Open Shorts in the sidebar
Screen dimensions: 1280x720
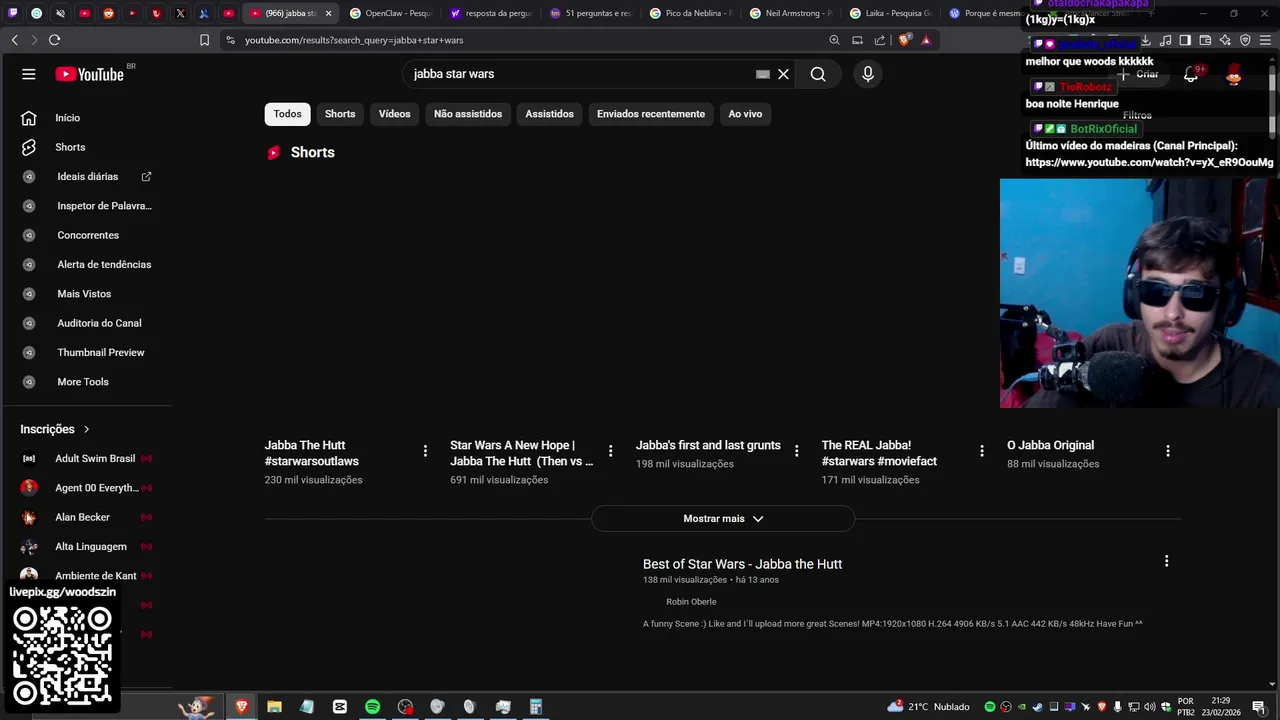tap(87, 147)
